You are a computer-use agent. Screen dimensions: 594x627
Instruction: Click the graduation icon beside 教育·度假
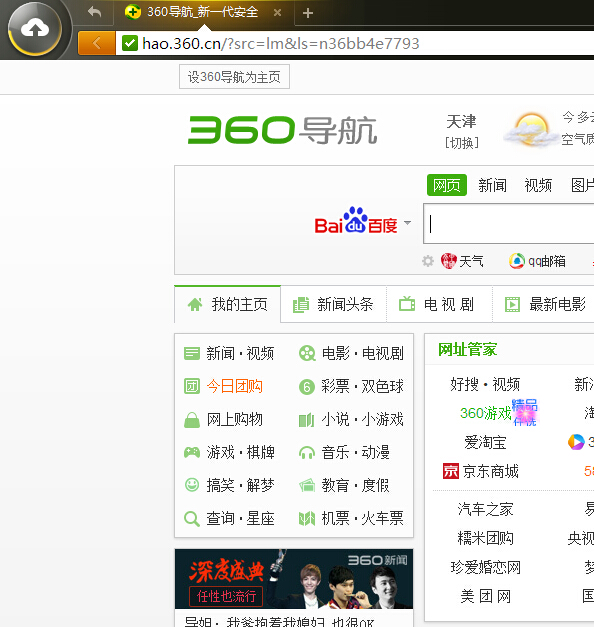307,486
